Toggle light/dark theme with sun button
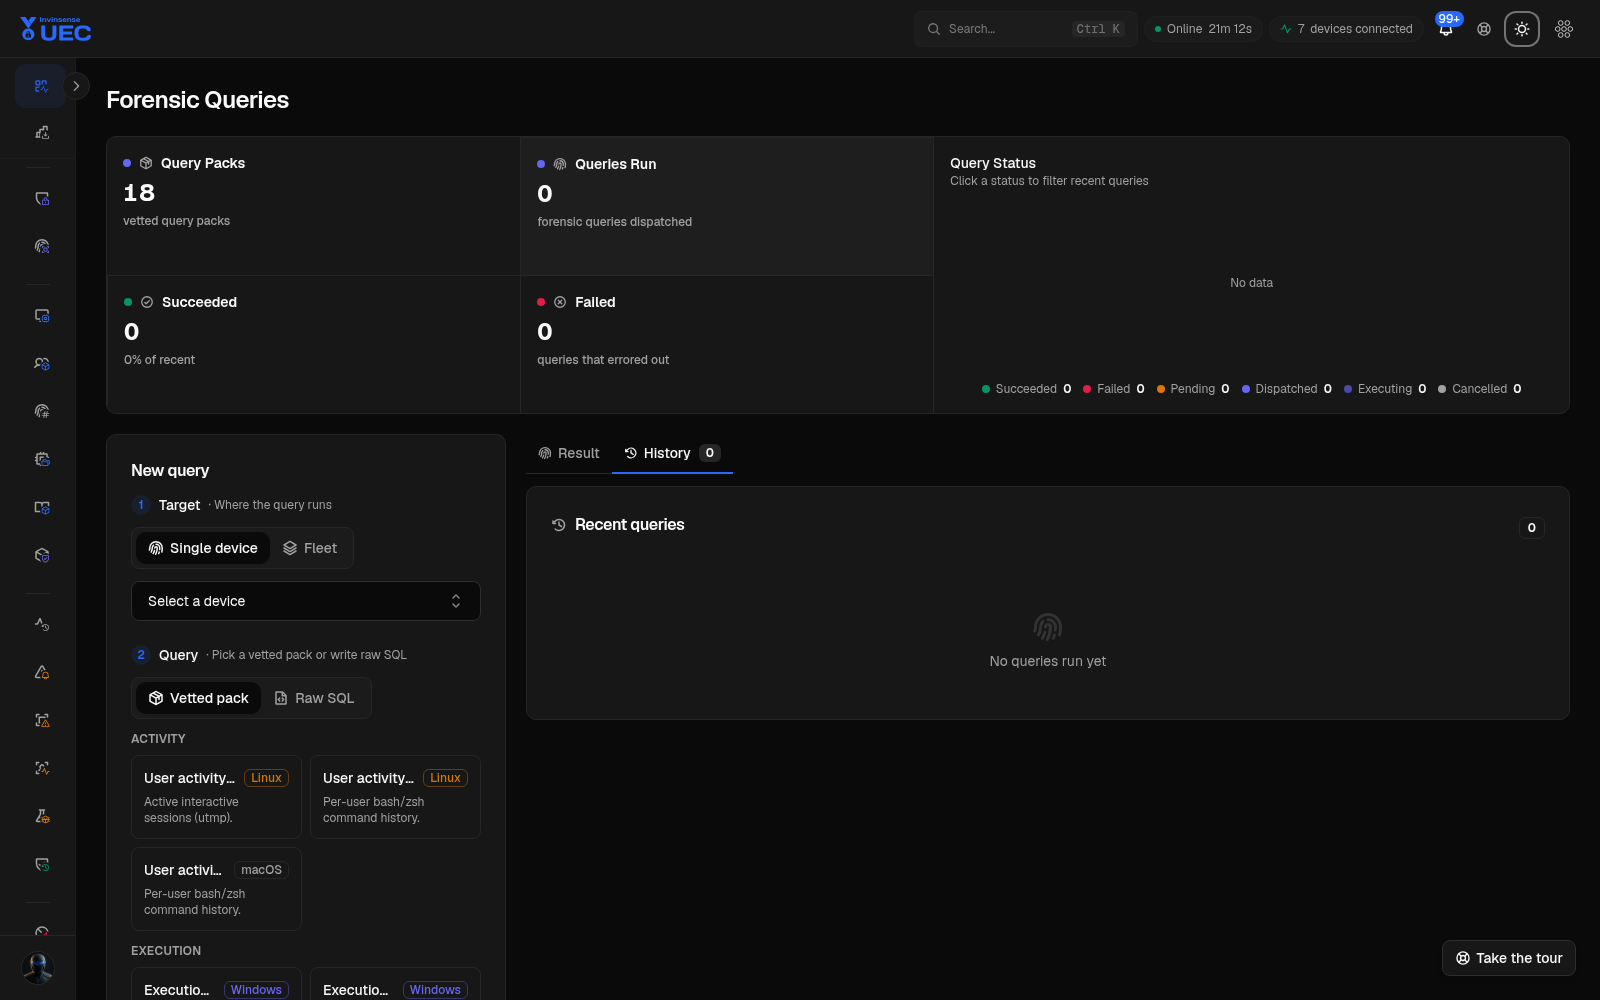Screen dimensions: 1600x1000 tap(1522, 29)
